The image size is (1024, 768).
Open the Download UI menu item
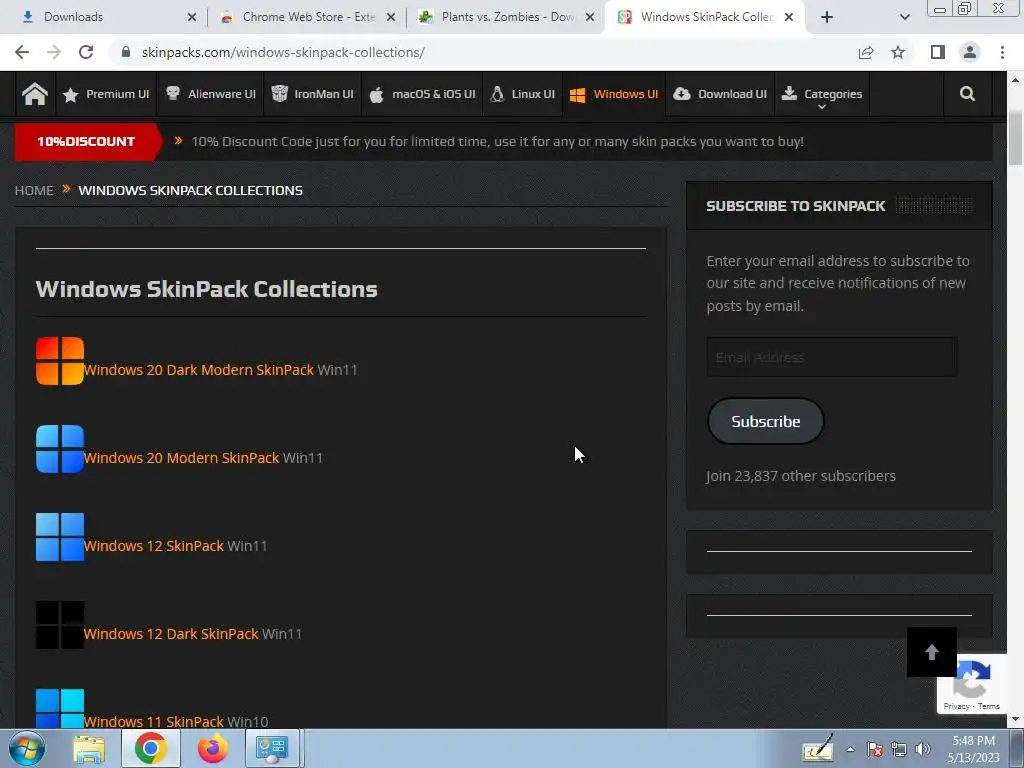coord(720,95)
